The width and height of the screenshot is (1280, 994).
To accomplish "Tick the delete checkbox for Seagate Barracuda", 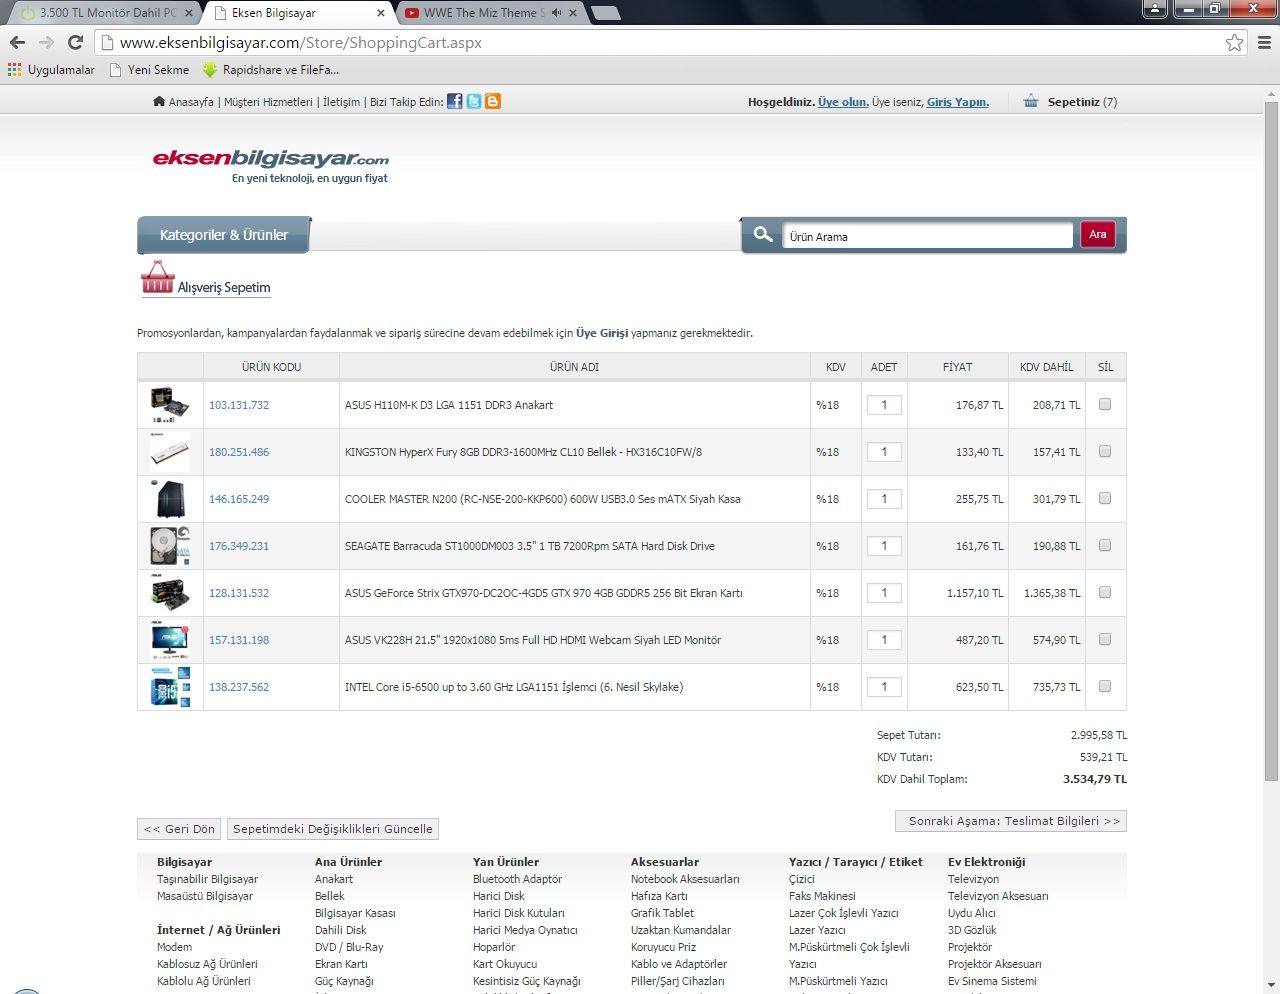I will pyautogui.click(x=1105, y=545).
